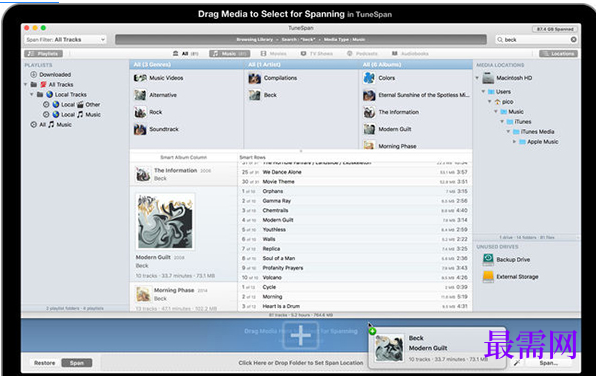
Task: Toggle the Playlists sidebar button
Action: [43, 54]
